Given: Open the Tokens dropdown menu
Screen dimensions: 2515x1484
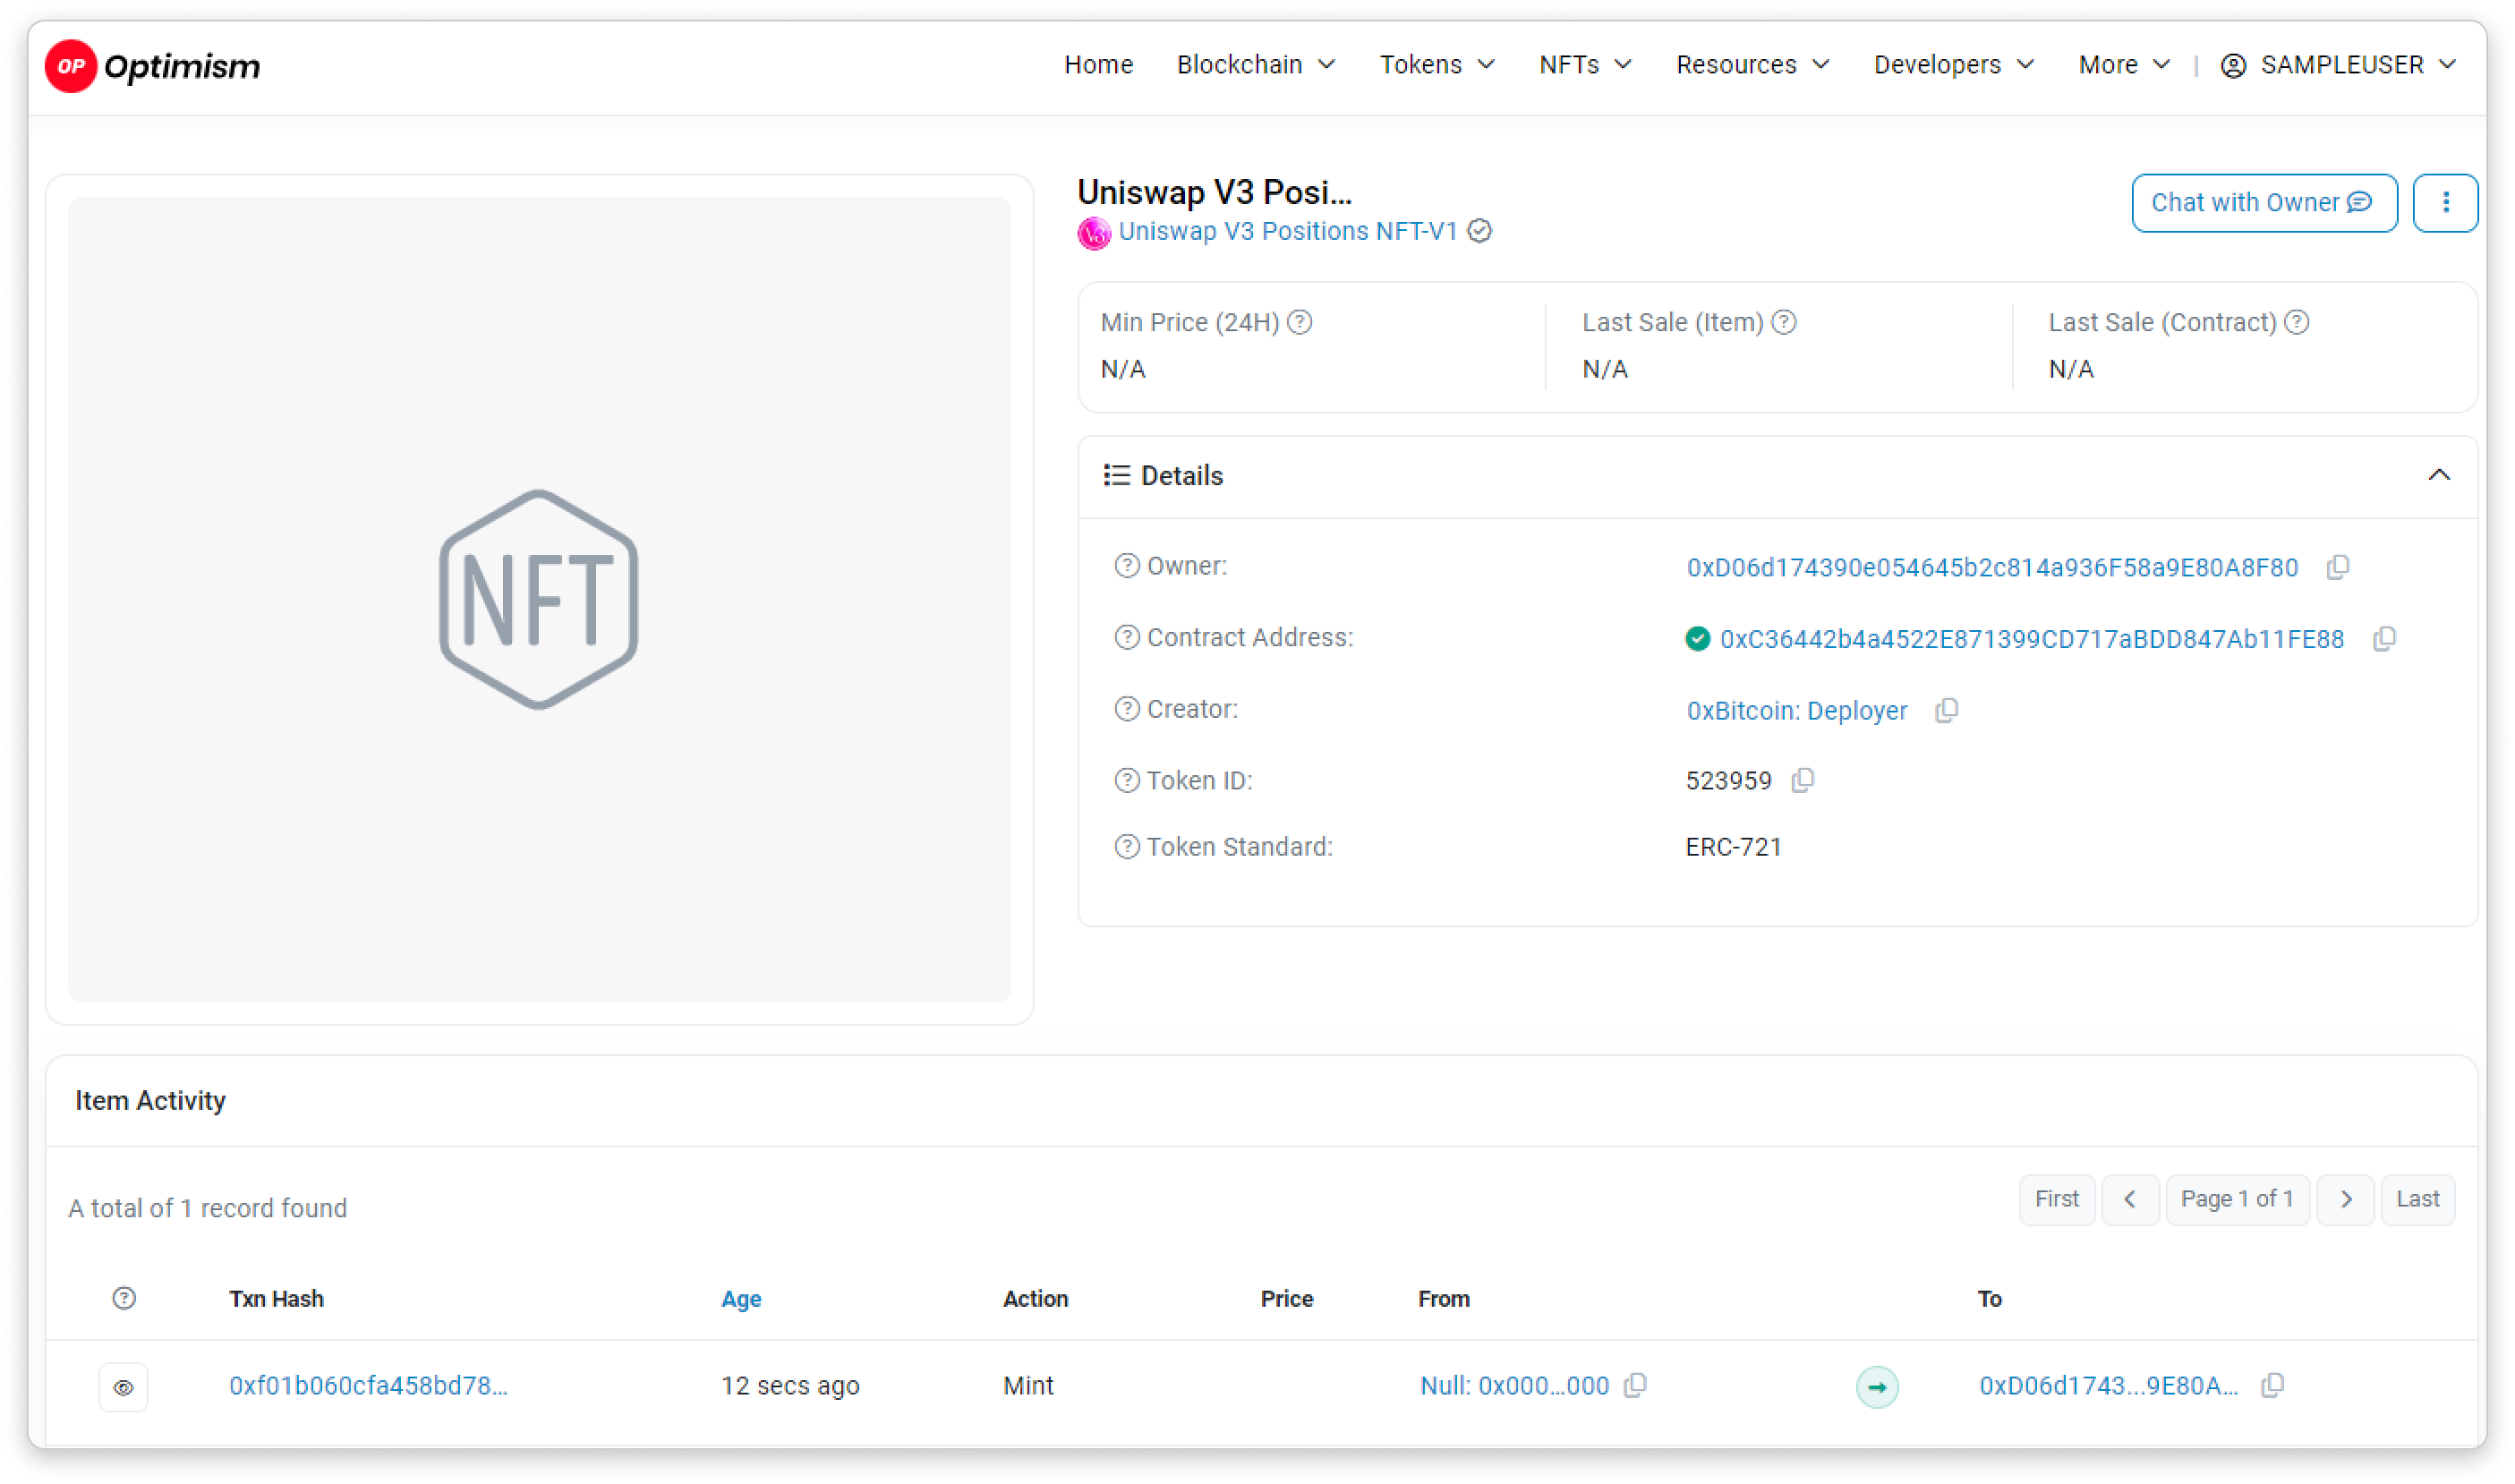Looking at the screenshot, I should point(1436,65).
